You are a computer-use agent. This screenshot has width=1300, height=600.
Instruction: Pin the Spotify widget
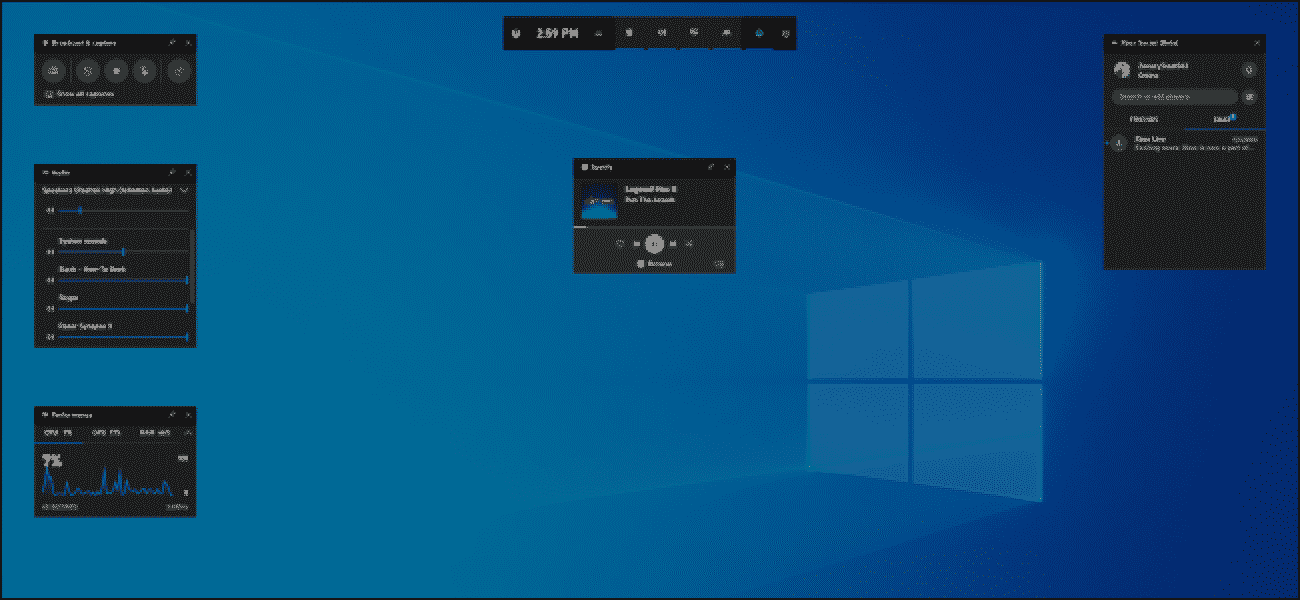[710, 167]
